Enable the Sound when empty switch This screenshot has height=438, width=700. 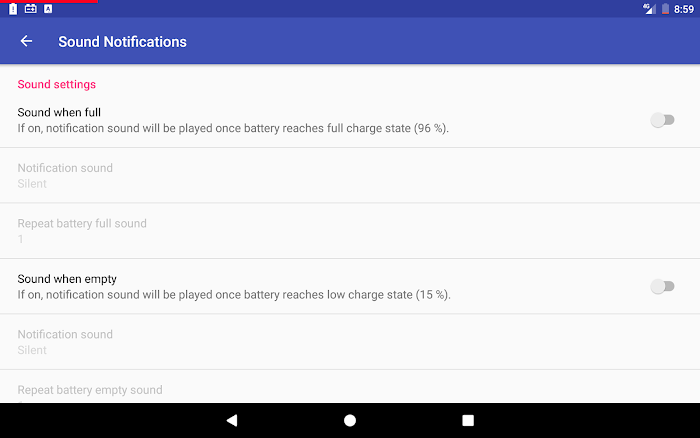[x=662, y=286]
